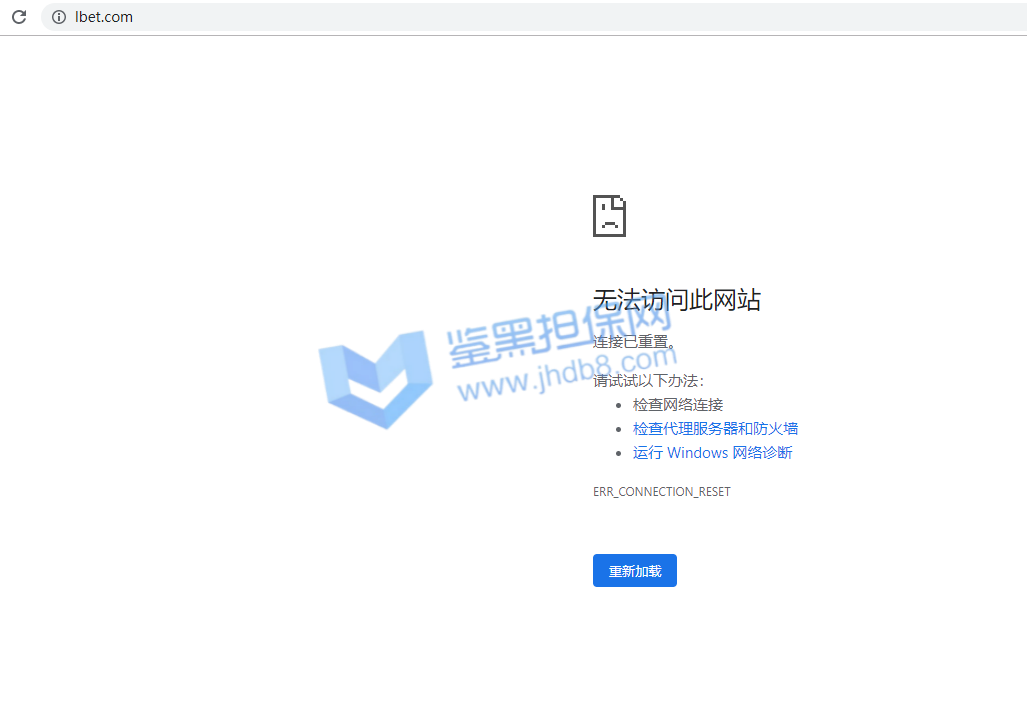The width and height of the screenshot is (1027, 716).
Task: Open site information icon beside lbet.com
Action: (x=59, y=17)
